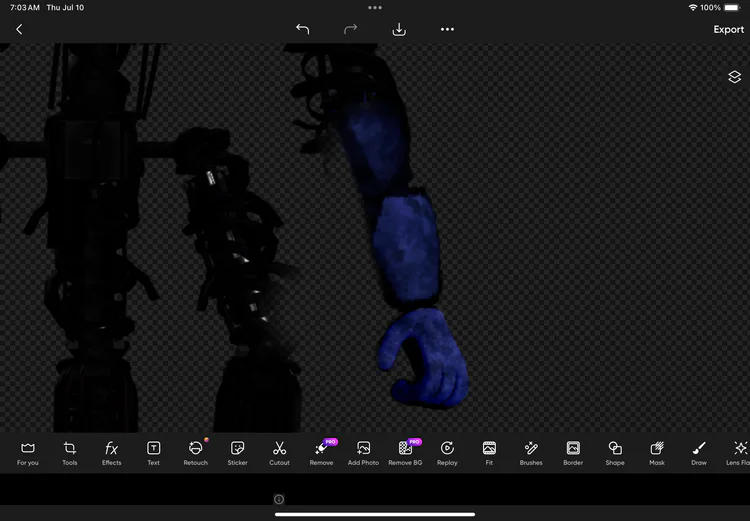Open the fx Effects tool
The height and width of the screenshot is (521, 750).
click(x=111, y=453)
